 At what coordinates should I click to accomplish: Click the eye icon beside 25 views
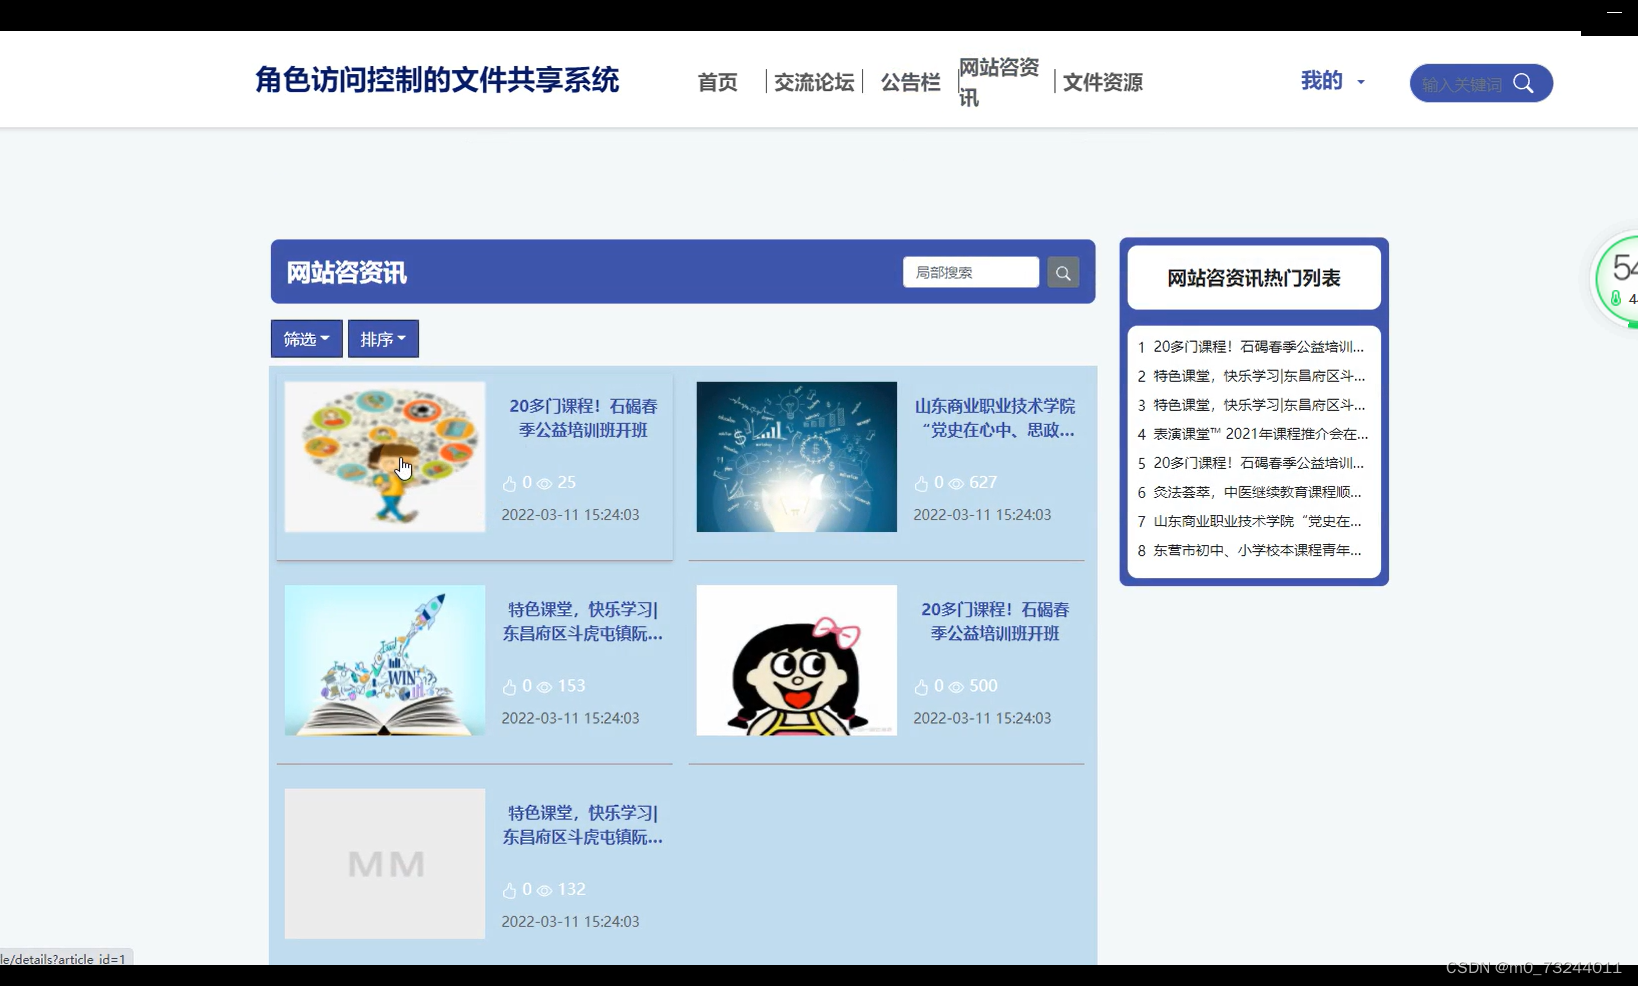(544, 484)
